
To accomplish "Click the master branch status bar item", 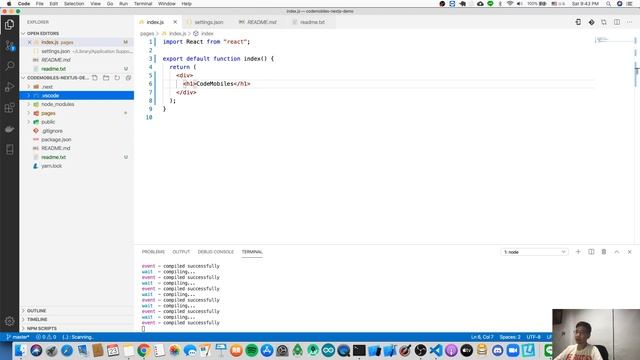I will coord(18,337).
